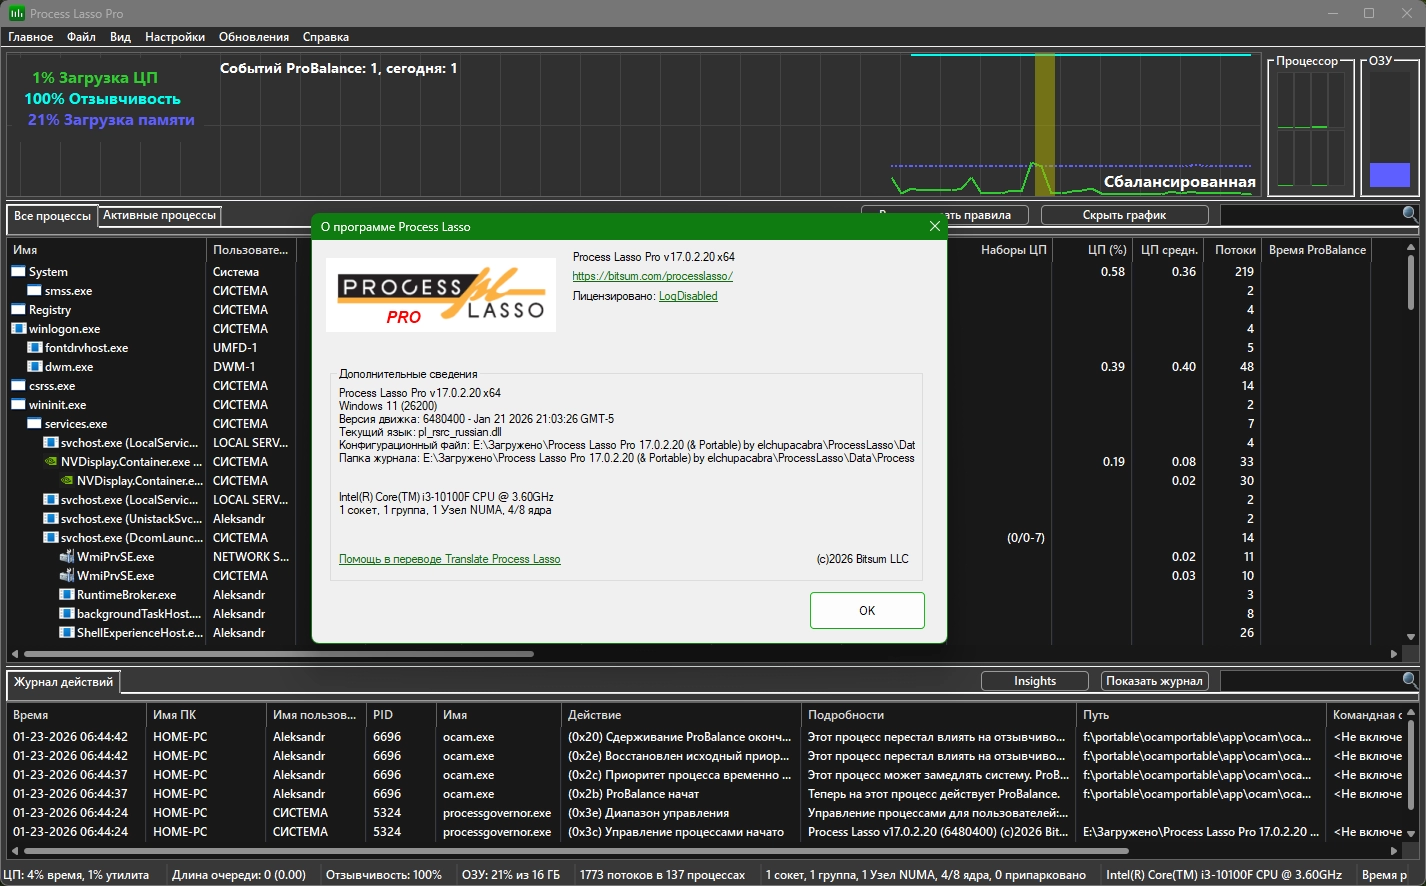Viewport: 1426px width, 886px height.
Task: Click the dwm.exe process icon
Action: [x=34, y=366]
